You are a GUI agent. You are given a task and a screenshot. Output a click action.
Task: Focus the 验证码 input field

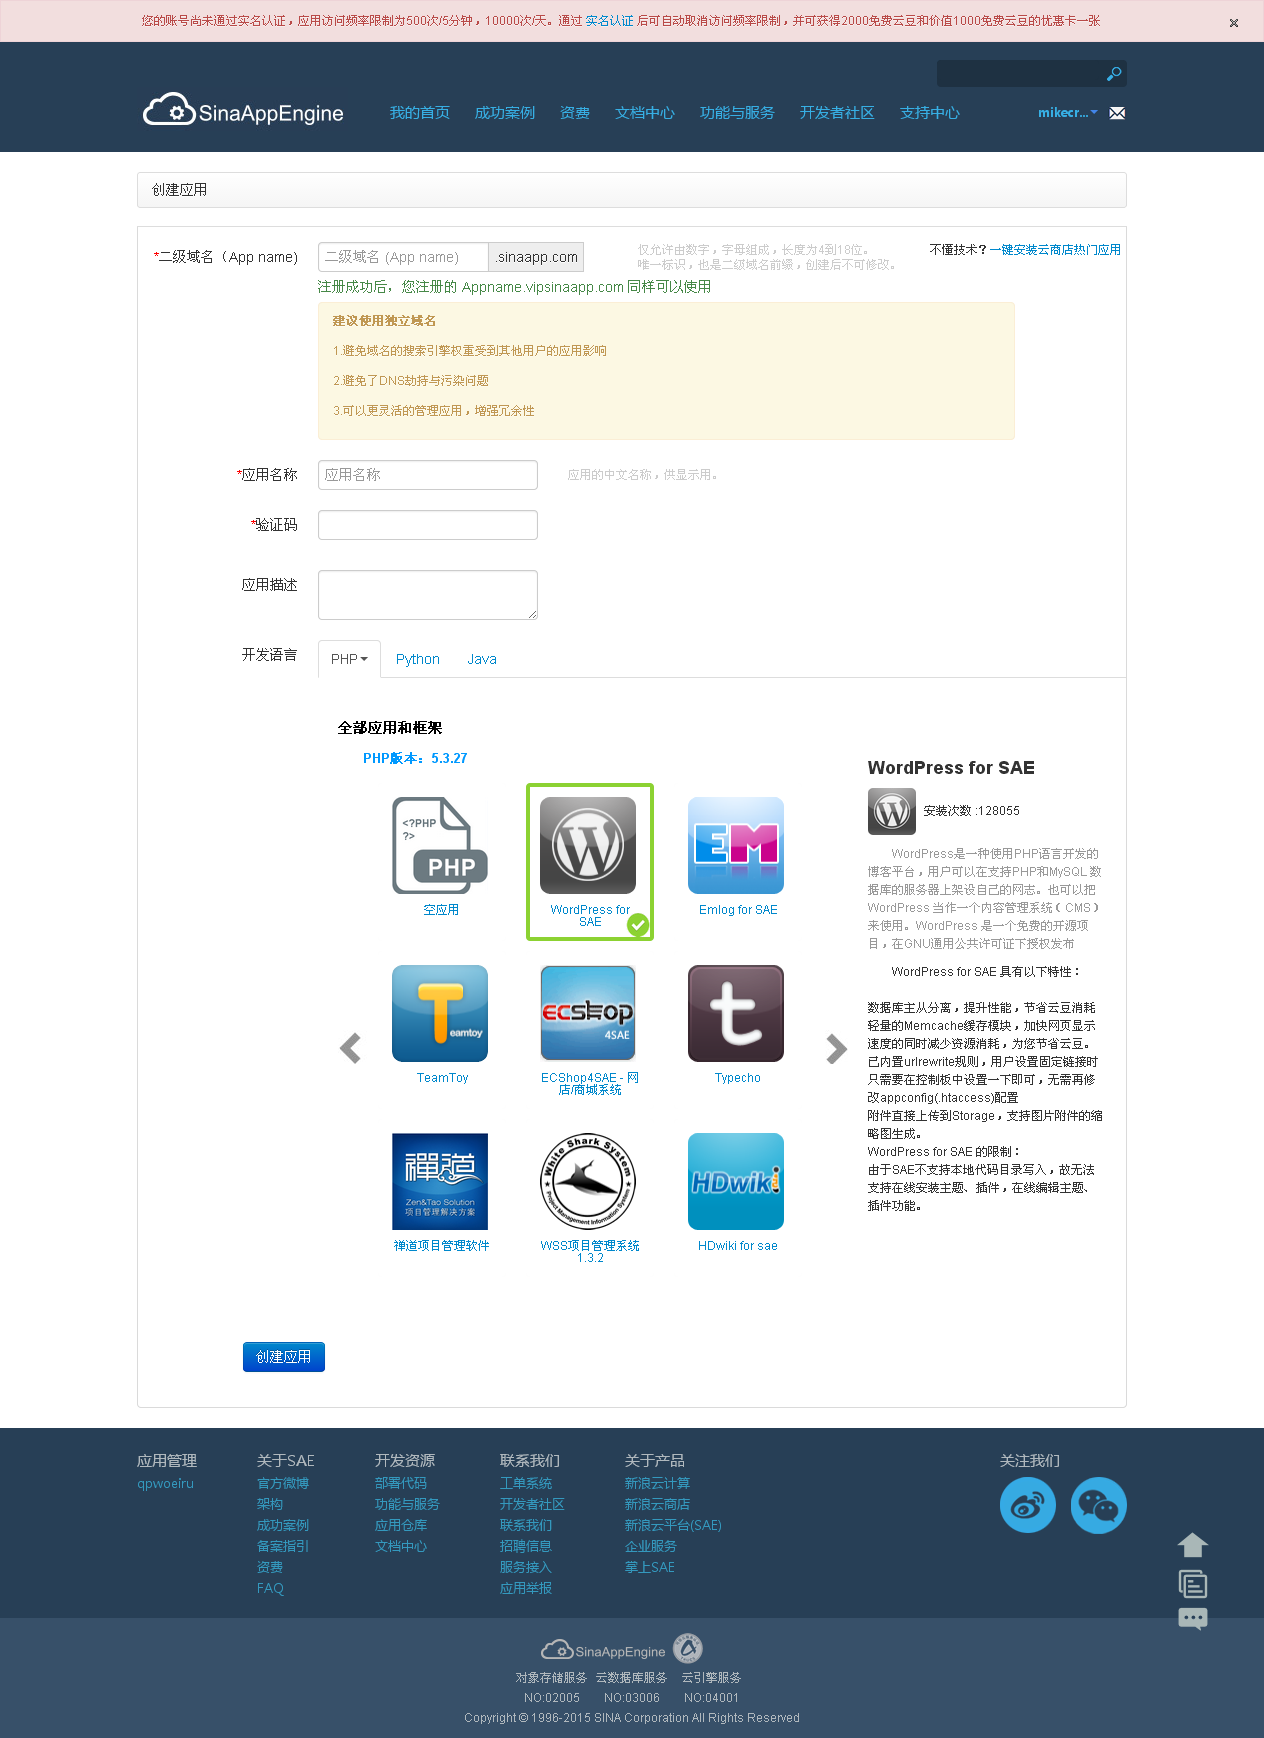pyautogui.click(x=428, y=525)
